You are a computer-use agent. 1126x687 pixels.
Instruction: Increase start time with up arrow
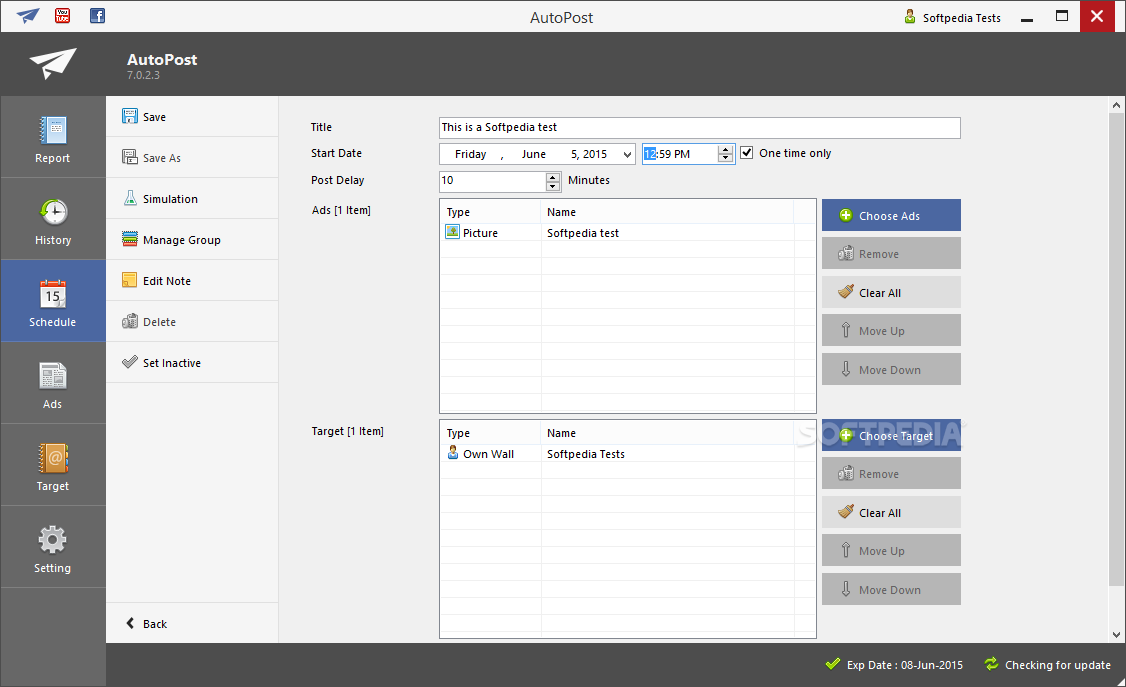click(x=726, y=149)
